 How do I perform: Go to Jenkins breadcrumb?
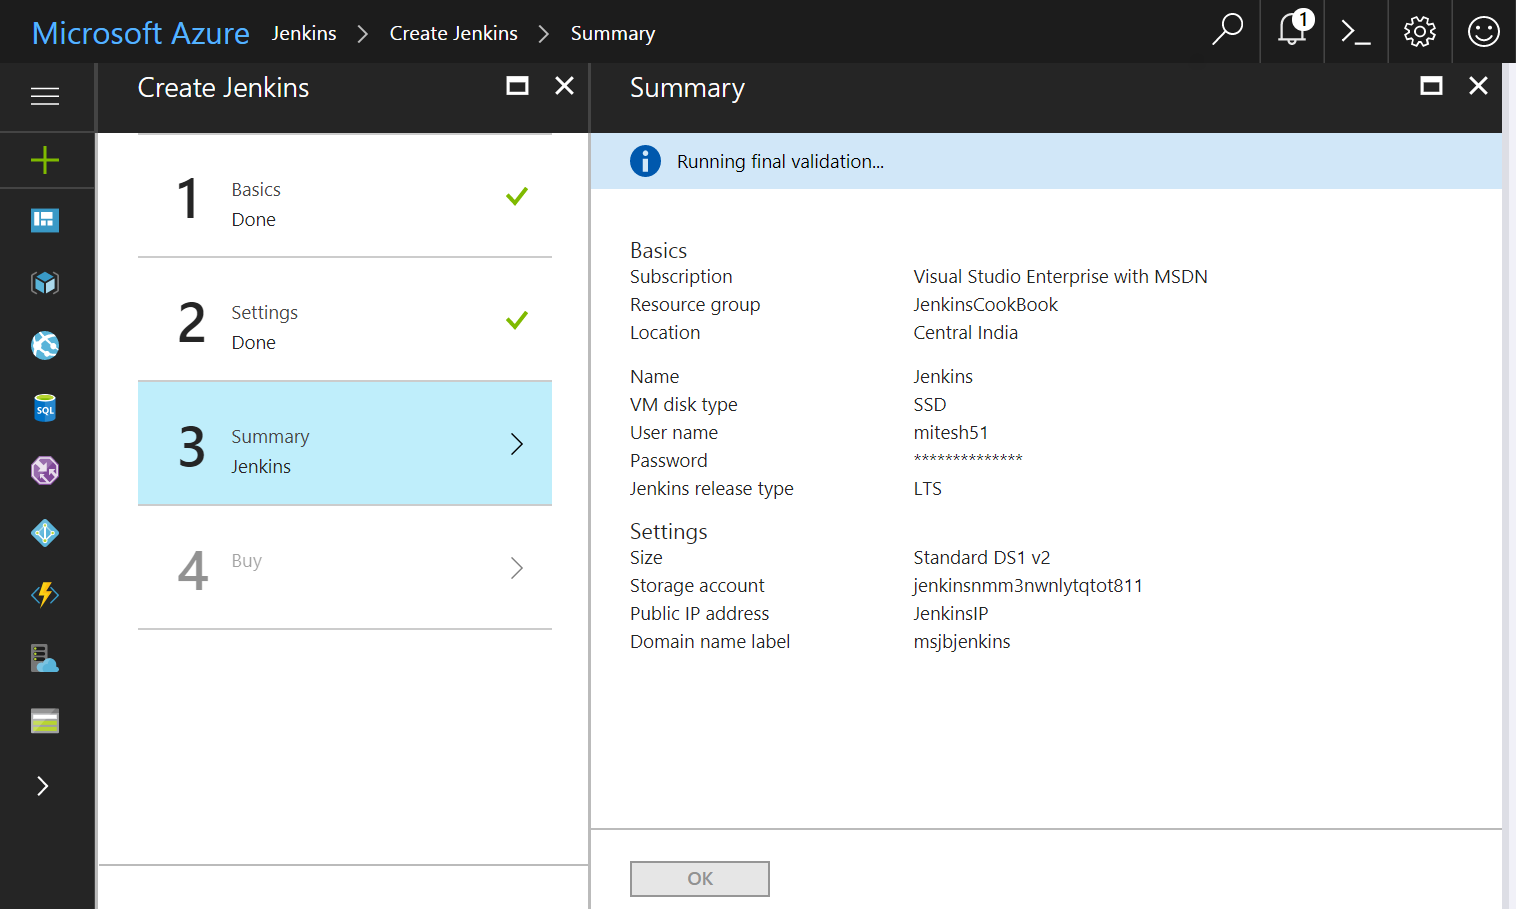tap(304, 33)
